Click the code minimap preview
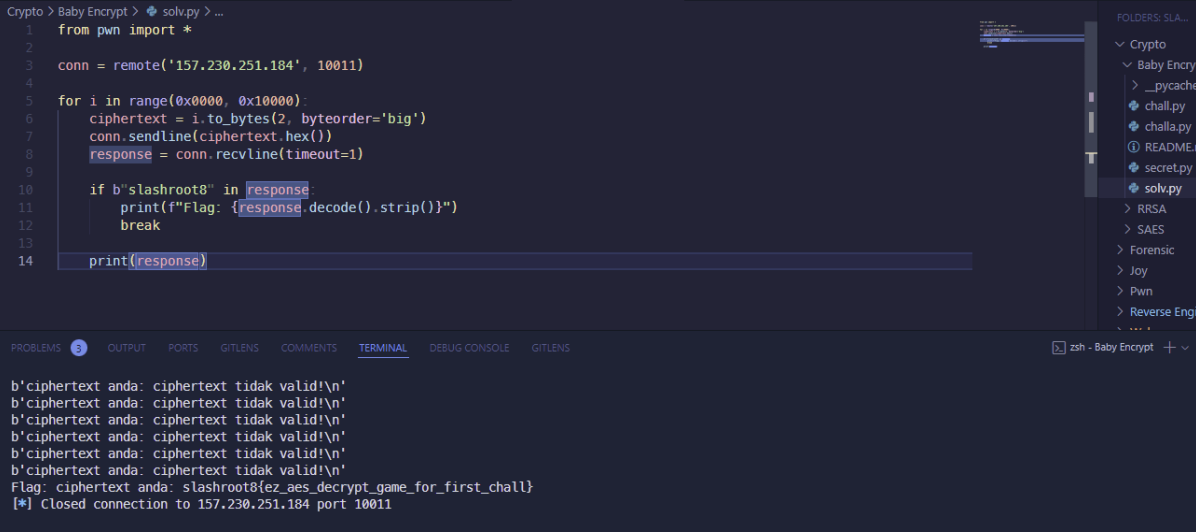This screenshot has height=532, width=1196. pos(1032,35)
